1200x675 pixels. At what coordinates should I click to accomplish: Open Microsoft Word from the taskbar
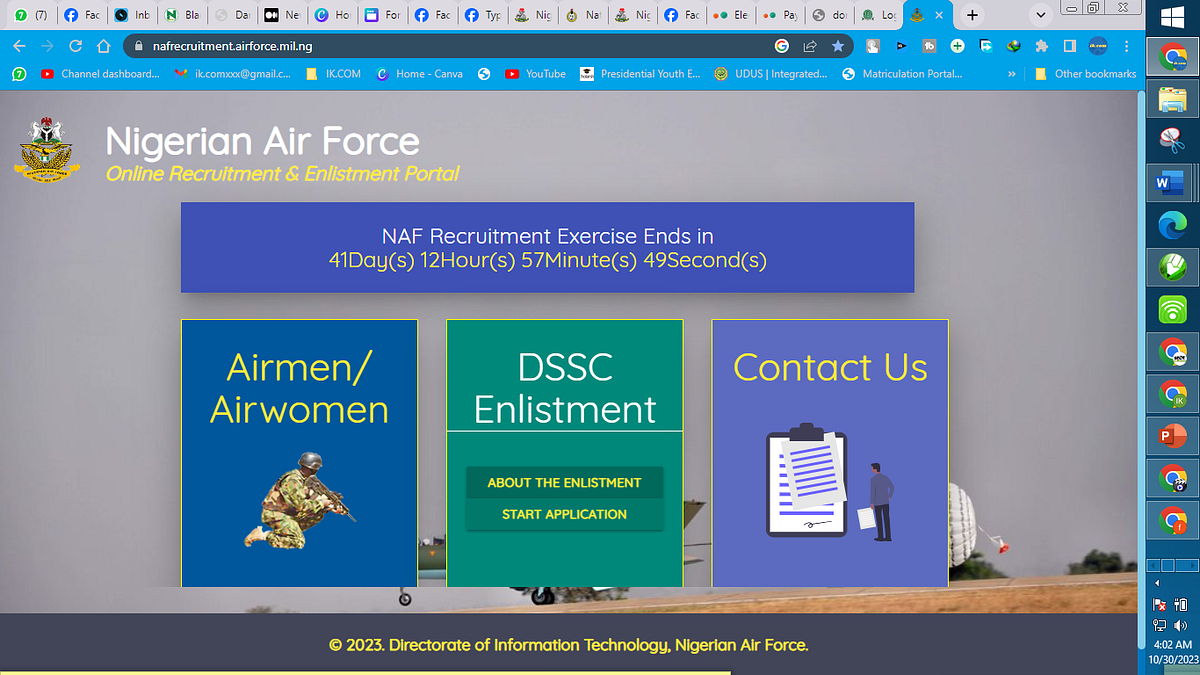pyautogui.click(x=1170, y=183)
